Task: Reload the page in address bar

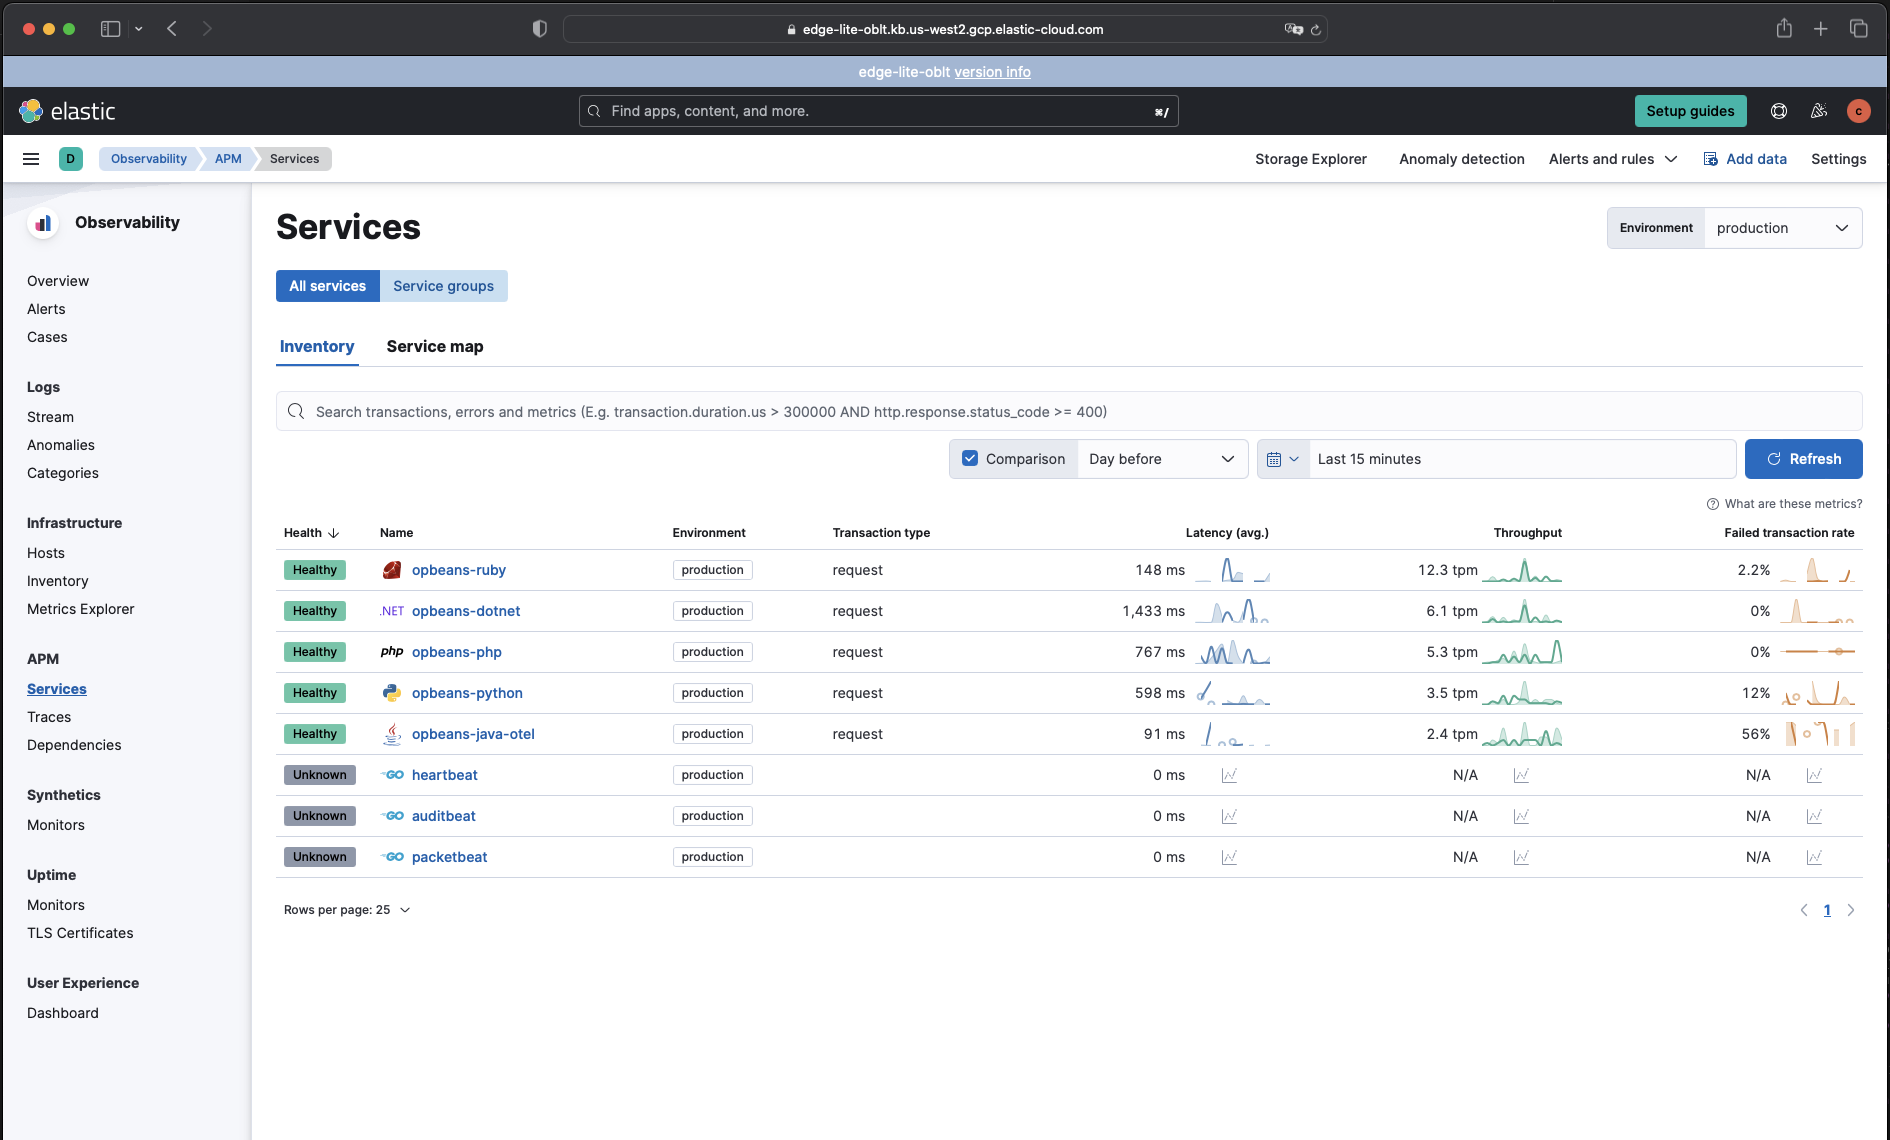Action: point(1316,30)
